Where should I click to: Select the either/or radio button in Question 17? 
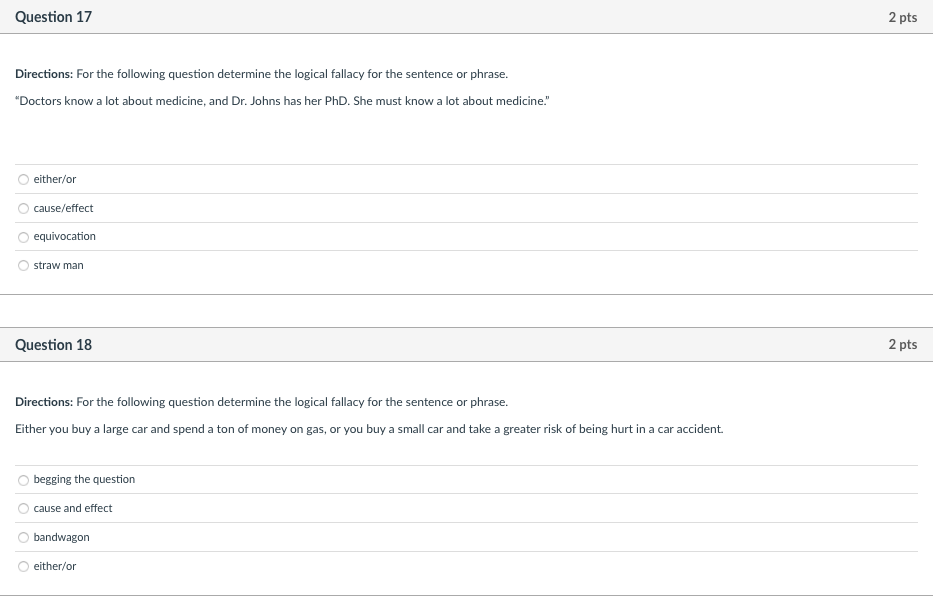coord(23,179)
